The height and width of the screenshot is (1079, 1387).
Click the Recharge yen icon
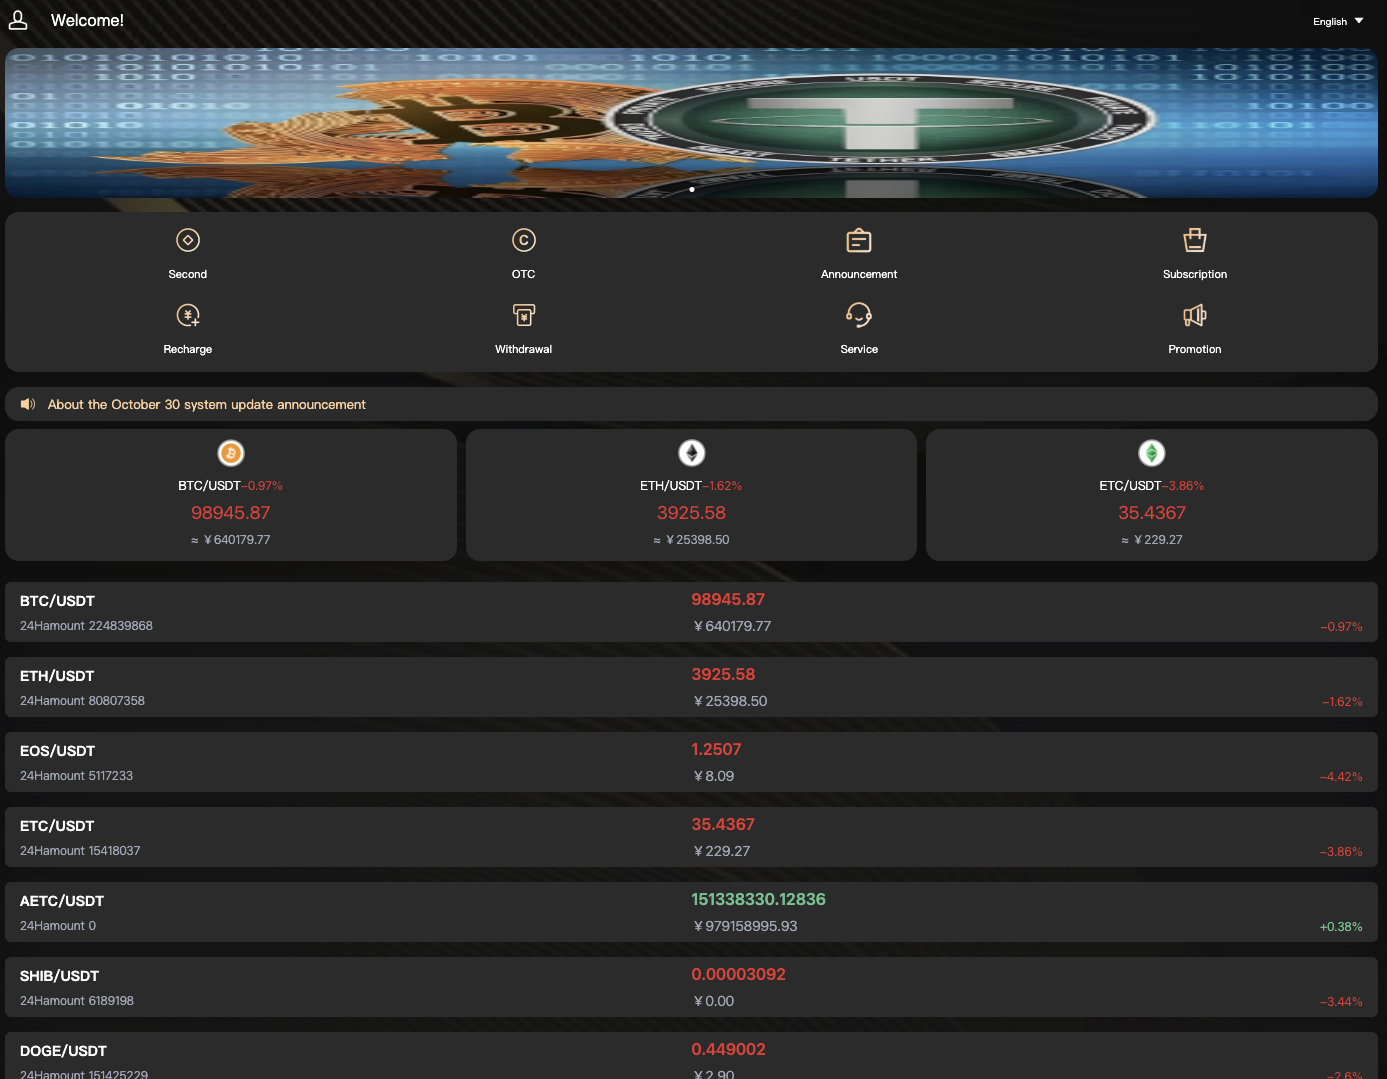tap(188, 315)
